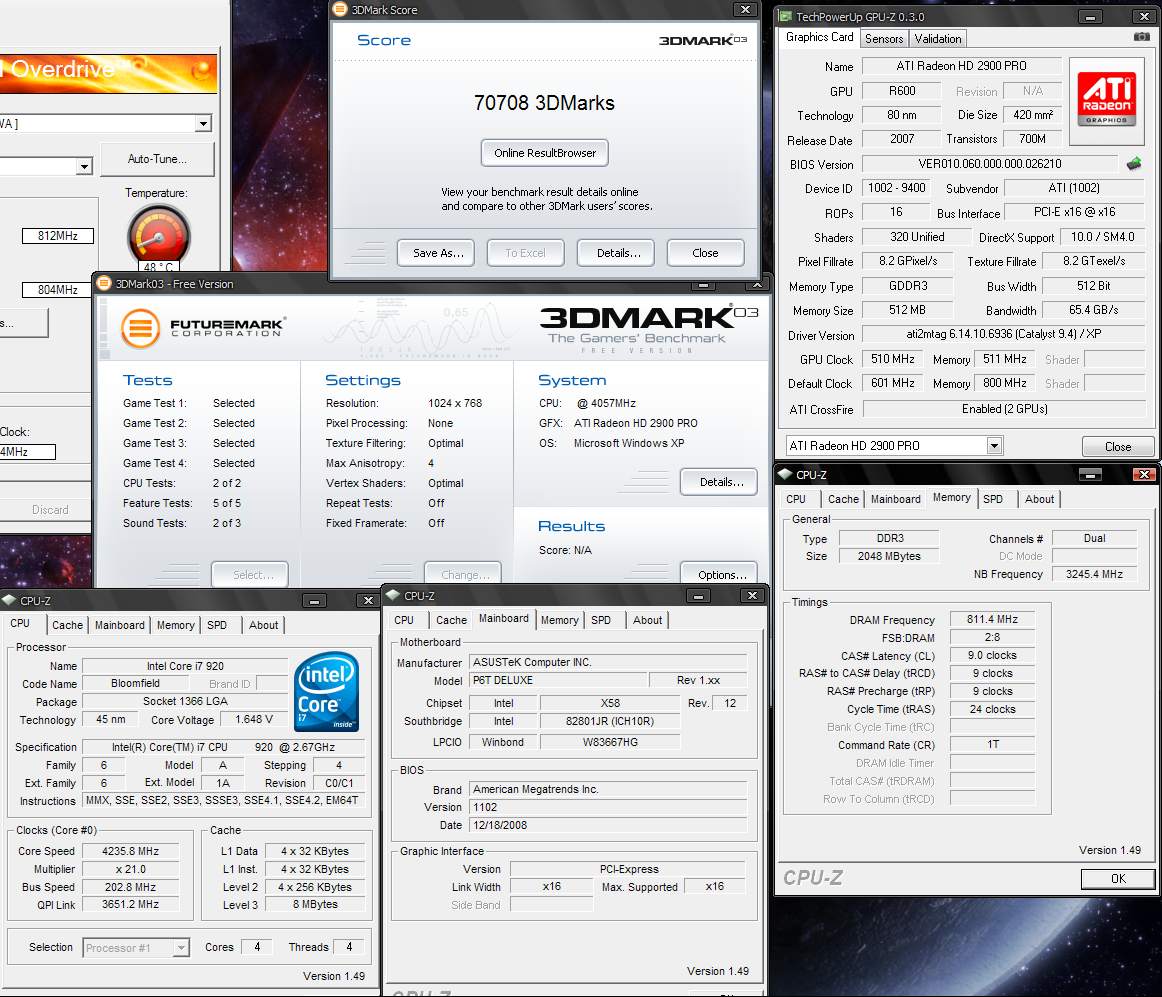The height and width of the screenshot is (997, 1162).
Task: Click the BIOS Date 12/18/2008 field
Action: click(x=608, y=825)
